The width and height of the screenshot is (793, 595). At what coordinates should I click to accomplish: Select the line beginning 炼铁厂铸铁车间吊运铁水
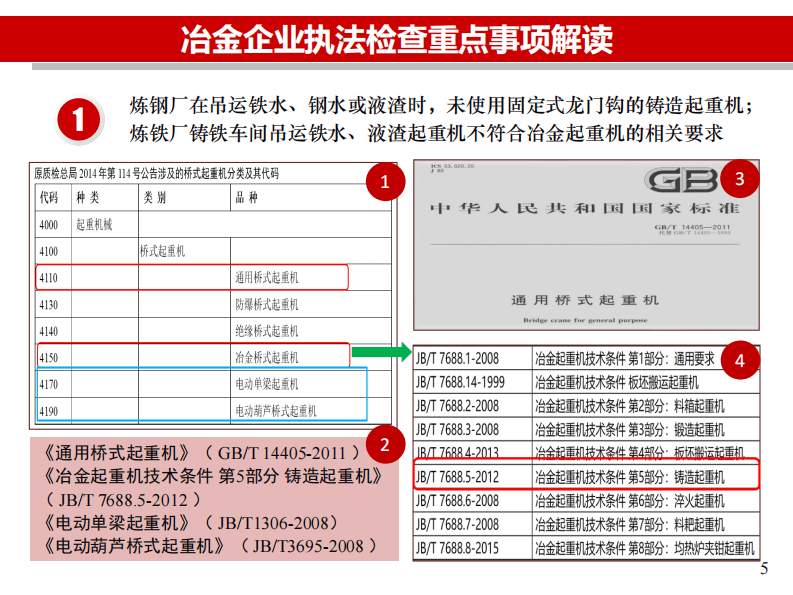[426, 134]
